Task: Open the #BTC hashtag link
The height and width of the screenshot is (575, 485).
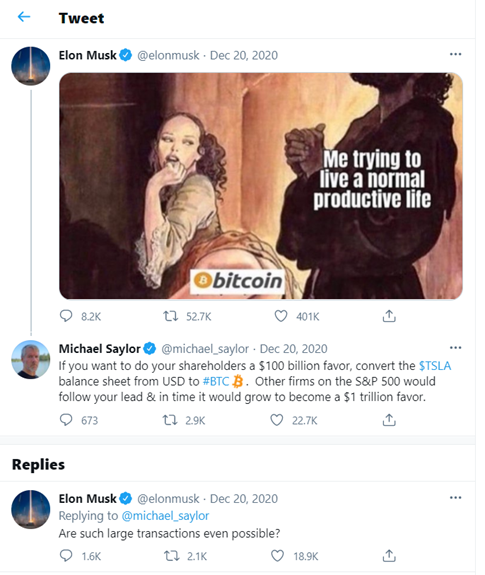Action: pos(216,381)
